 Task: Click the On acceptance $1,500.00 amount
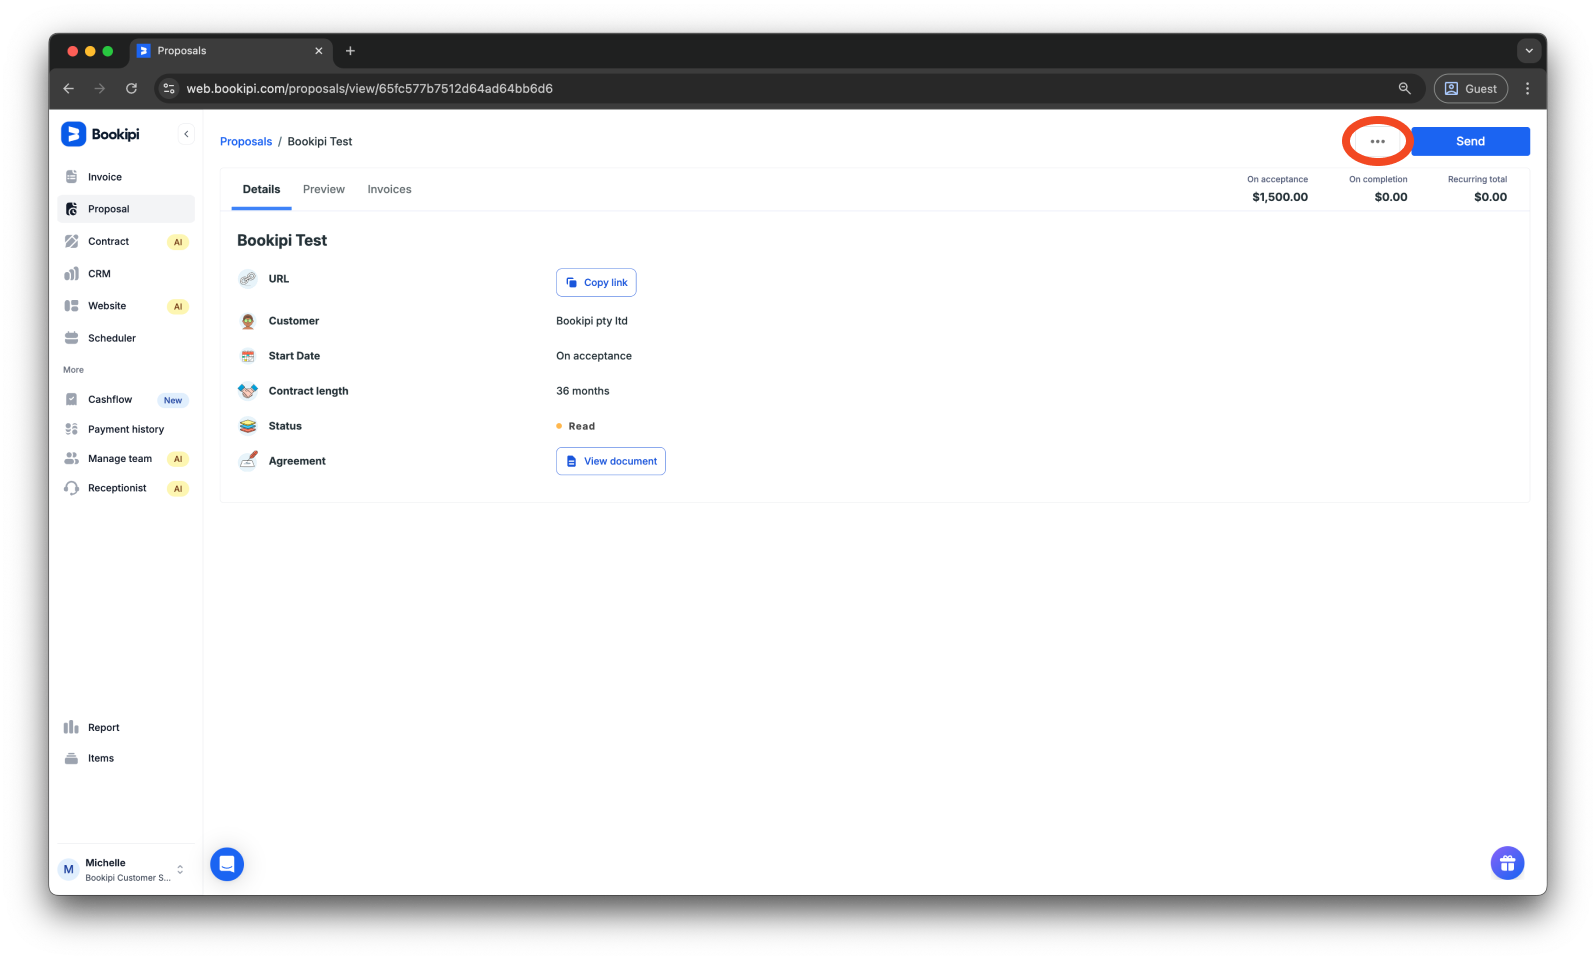[1279, 197]
